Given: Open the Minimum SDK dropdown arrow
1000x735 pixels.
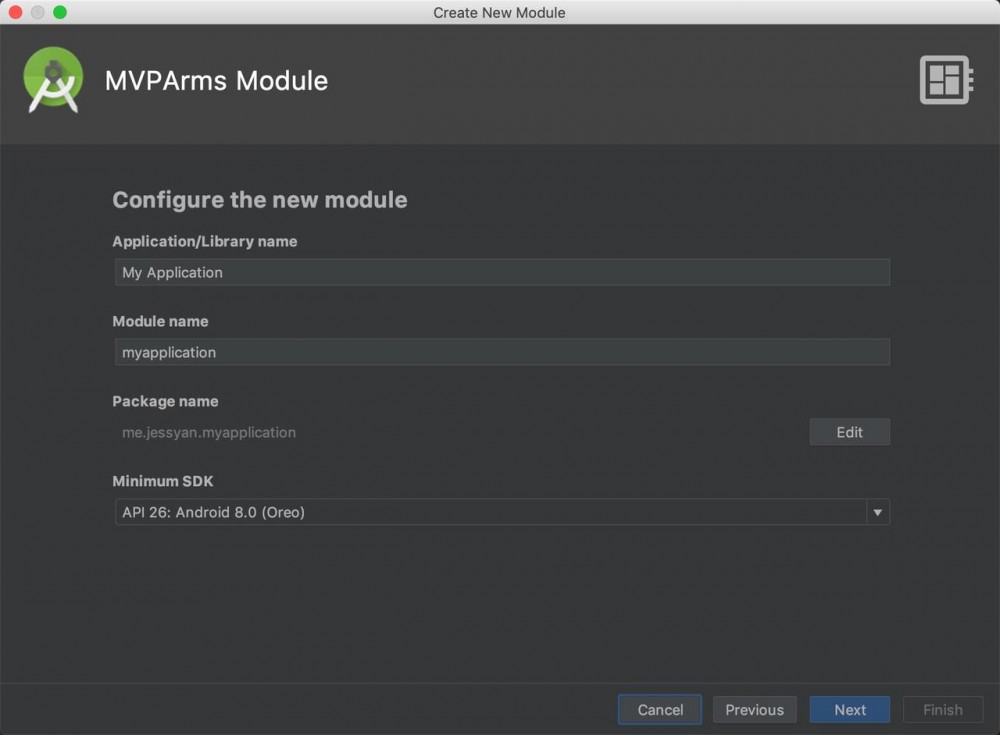Looking at the screenshot, I should 878,512.
